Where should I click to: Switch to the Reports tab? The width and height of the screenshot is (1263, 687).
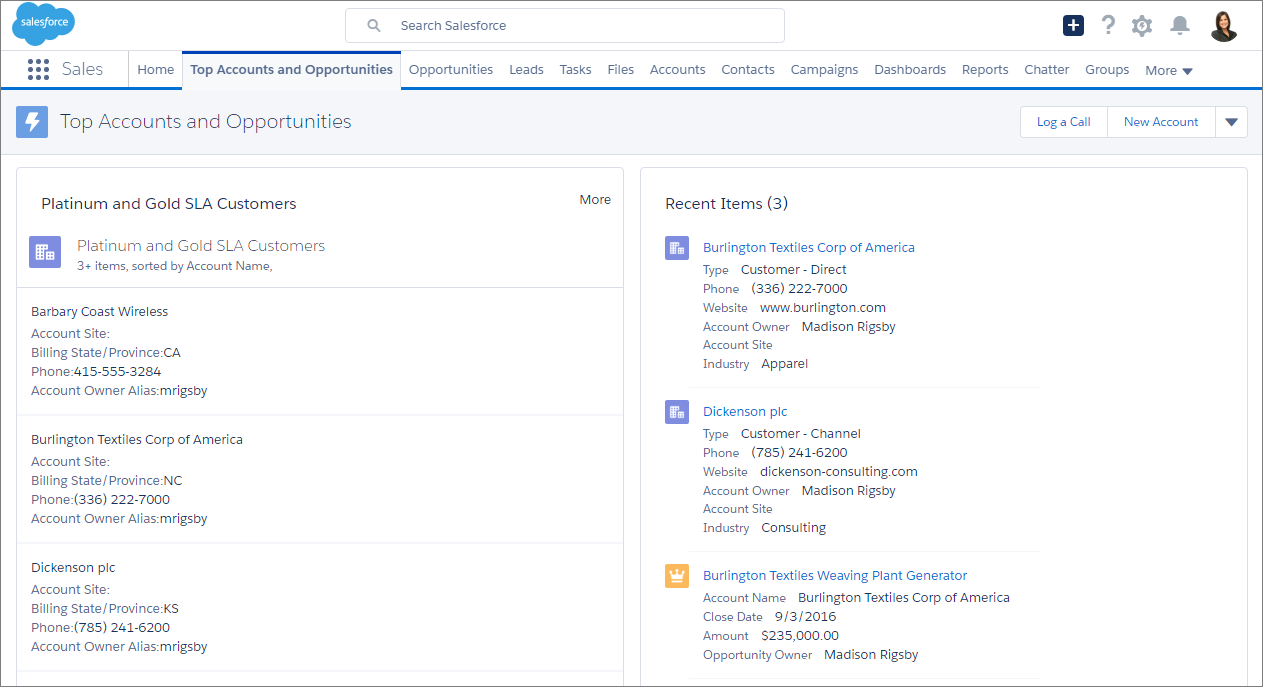(x=985, y=70)
